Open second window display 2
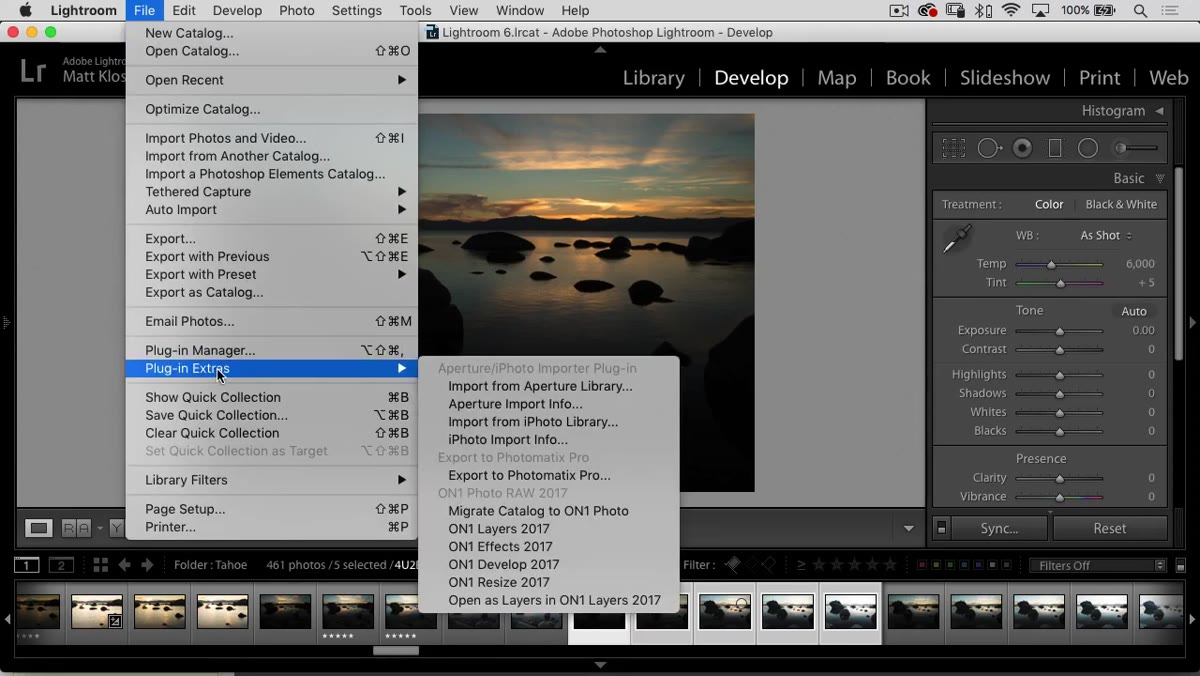 coord(61,565)
